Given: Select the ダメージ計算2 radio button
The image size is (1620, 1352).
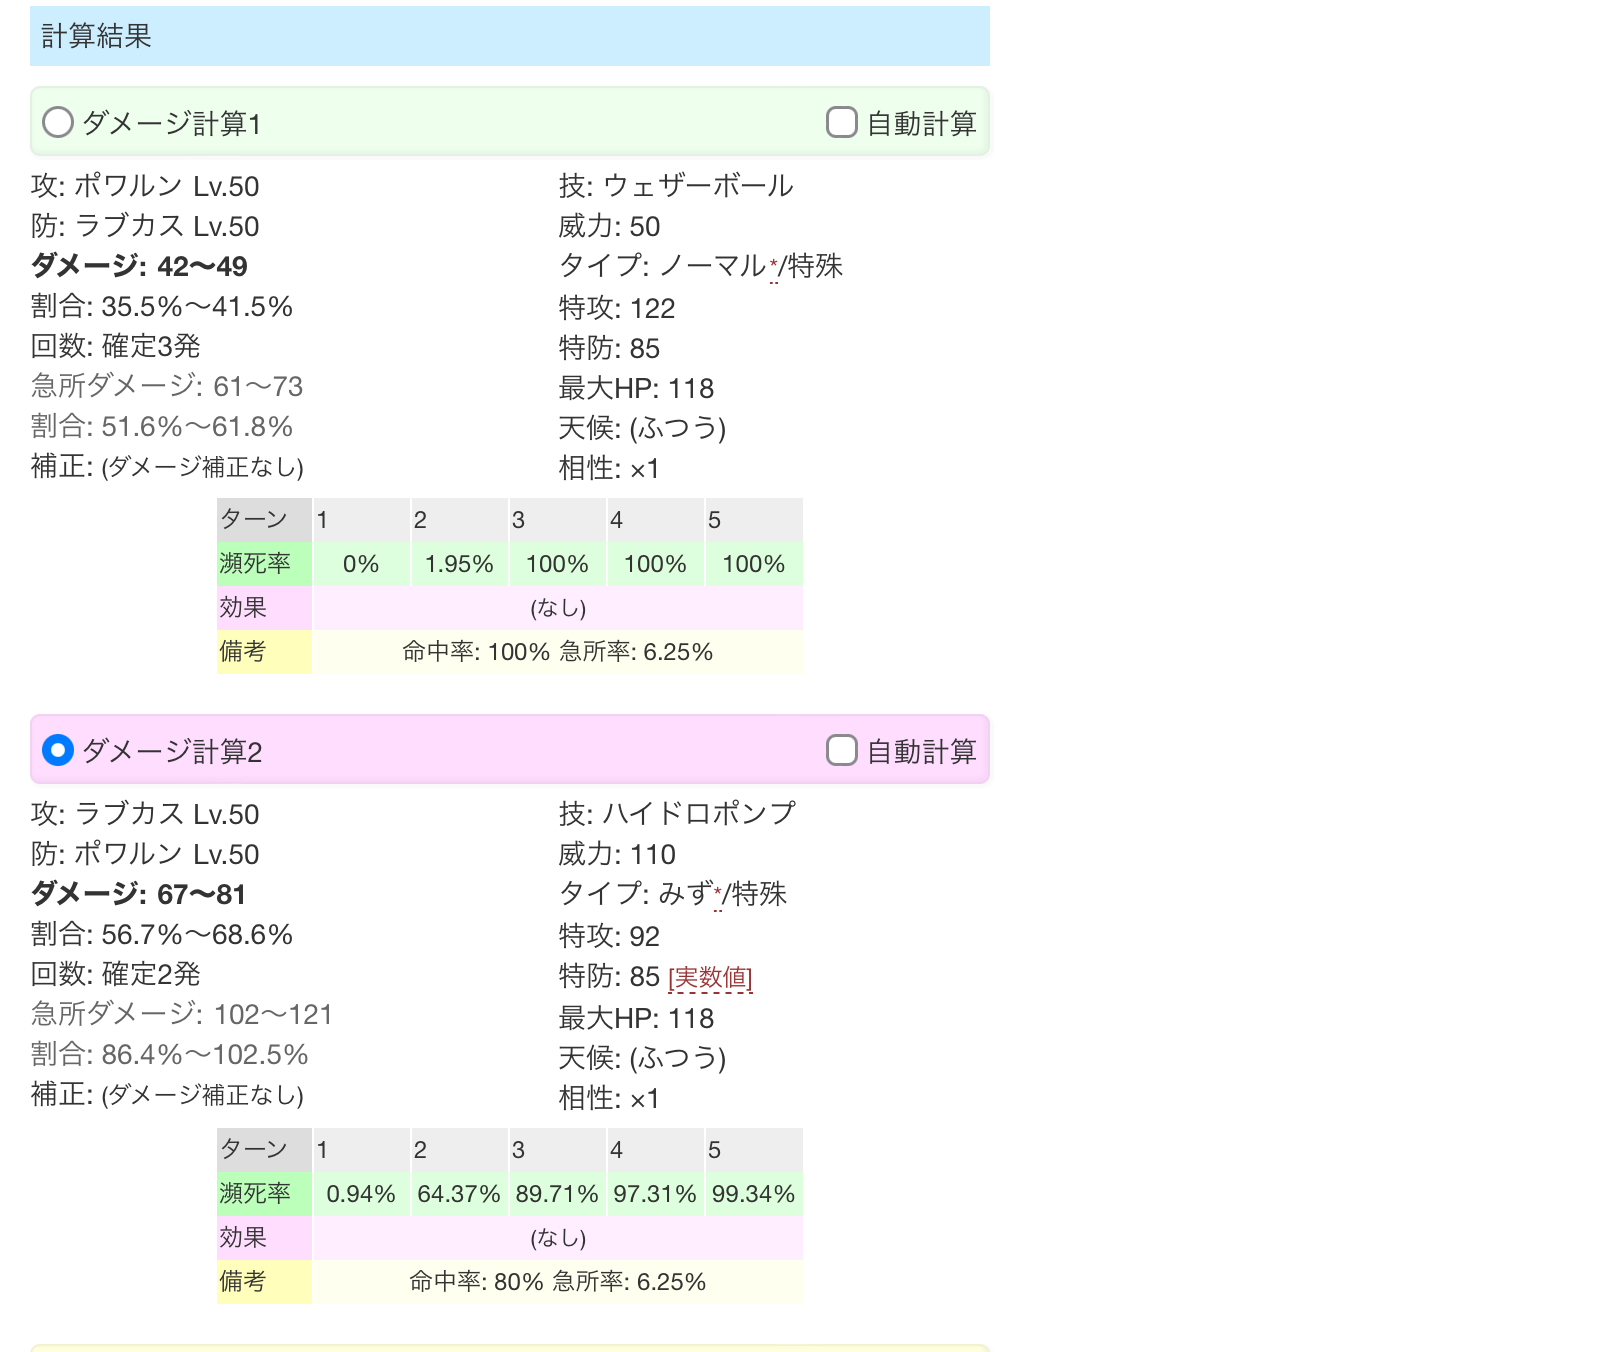Looking at the screenshot, I should (58, 750).
